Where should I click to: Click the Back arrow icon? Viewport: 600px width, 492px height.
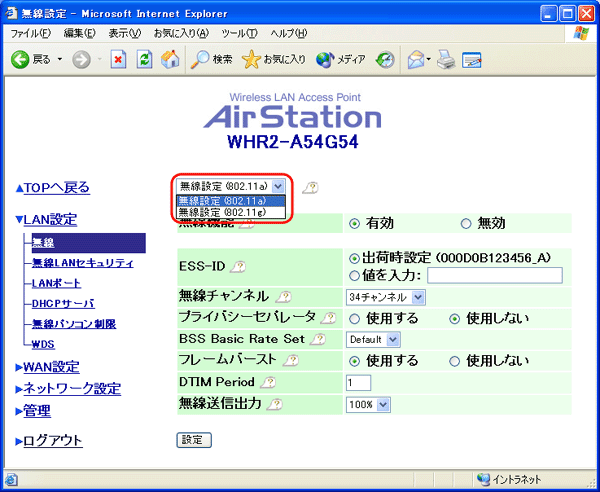click(20, 60)
